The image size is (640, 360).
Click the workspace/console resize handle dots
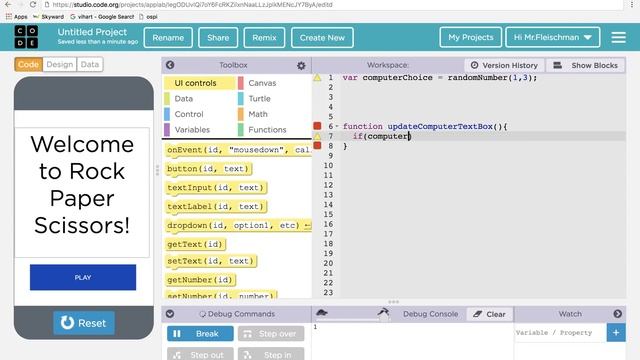(393, 302)
